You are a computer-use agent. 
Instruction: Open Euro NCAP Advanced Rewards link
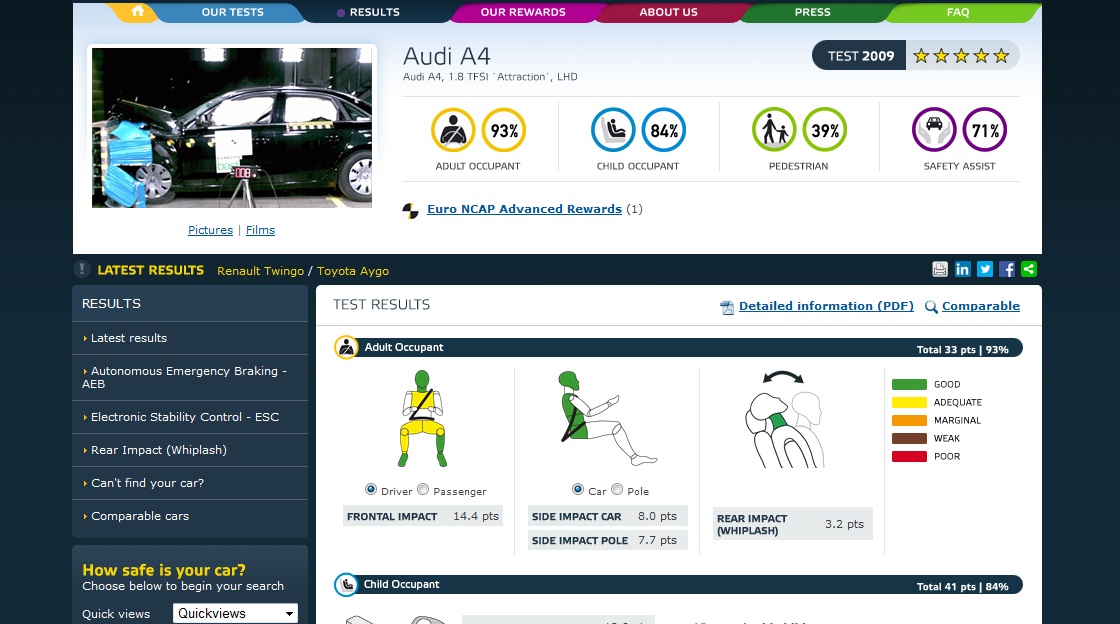point(524,209)
